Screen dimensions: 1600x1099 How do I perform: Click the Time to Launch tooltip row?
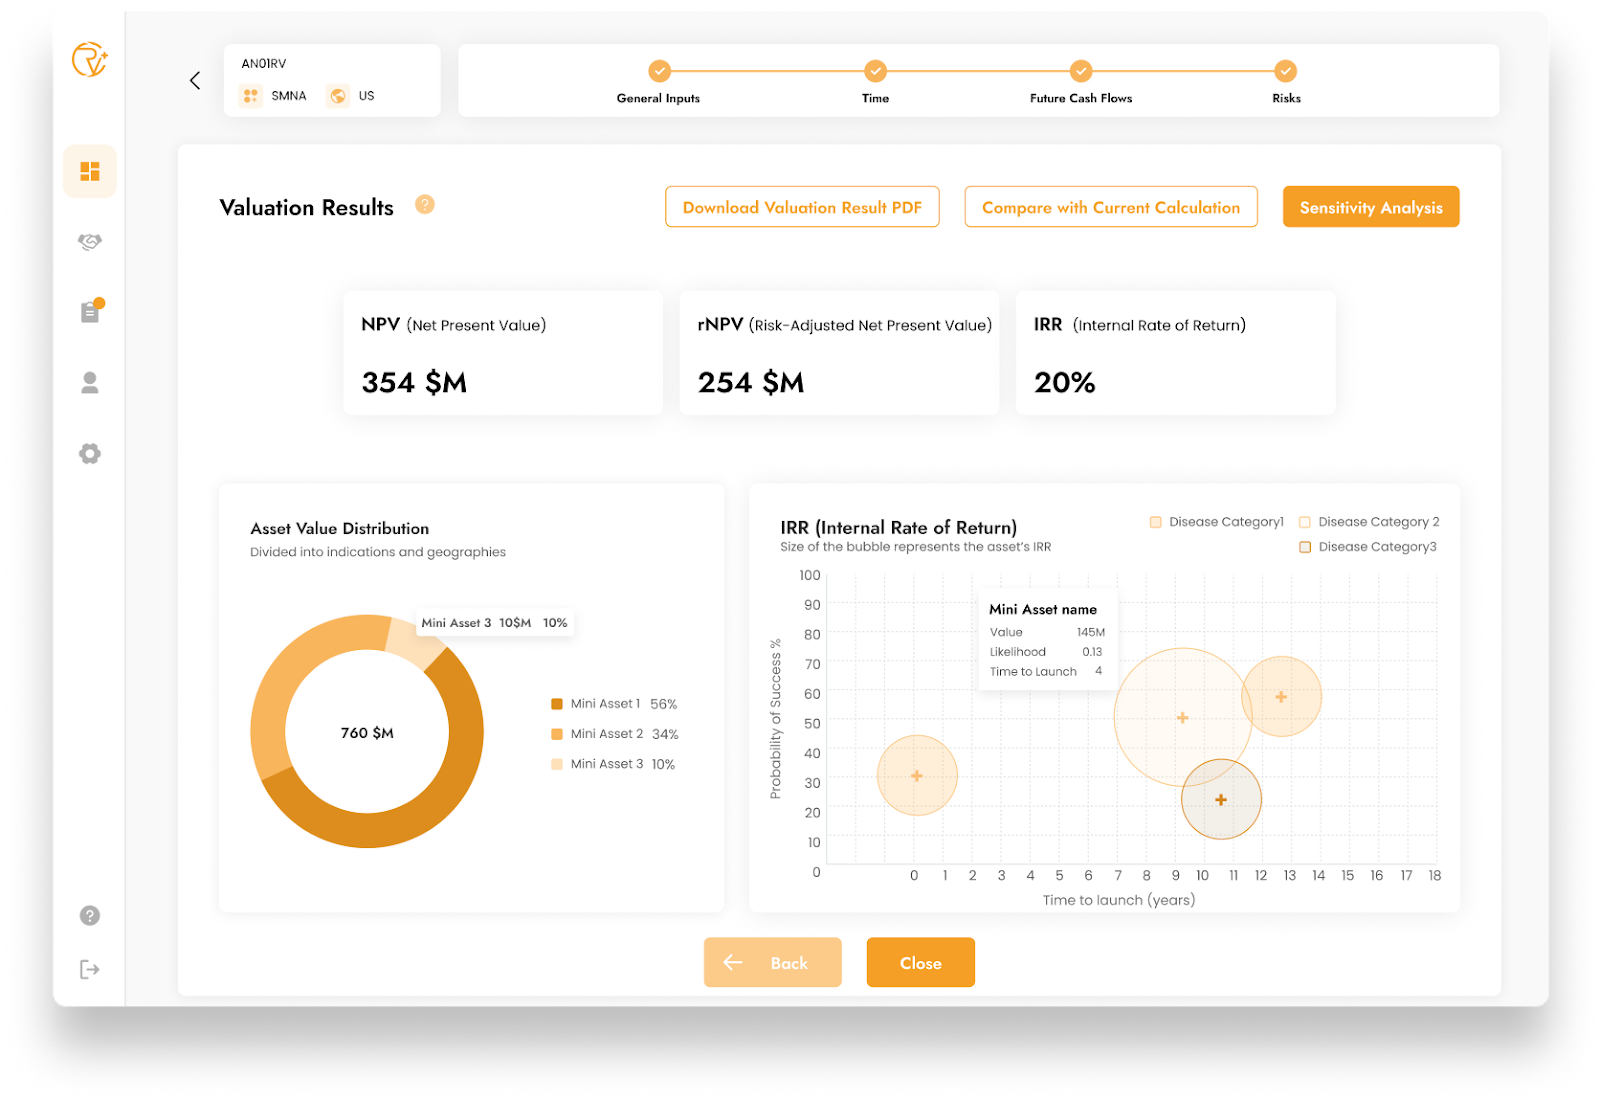[1046, 672]
